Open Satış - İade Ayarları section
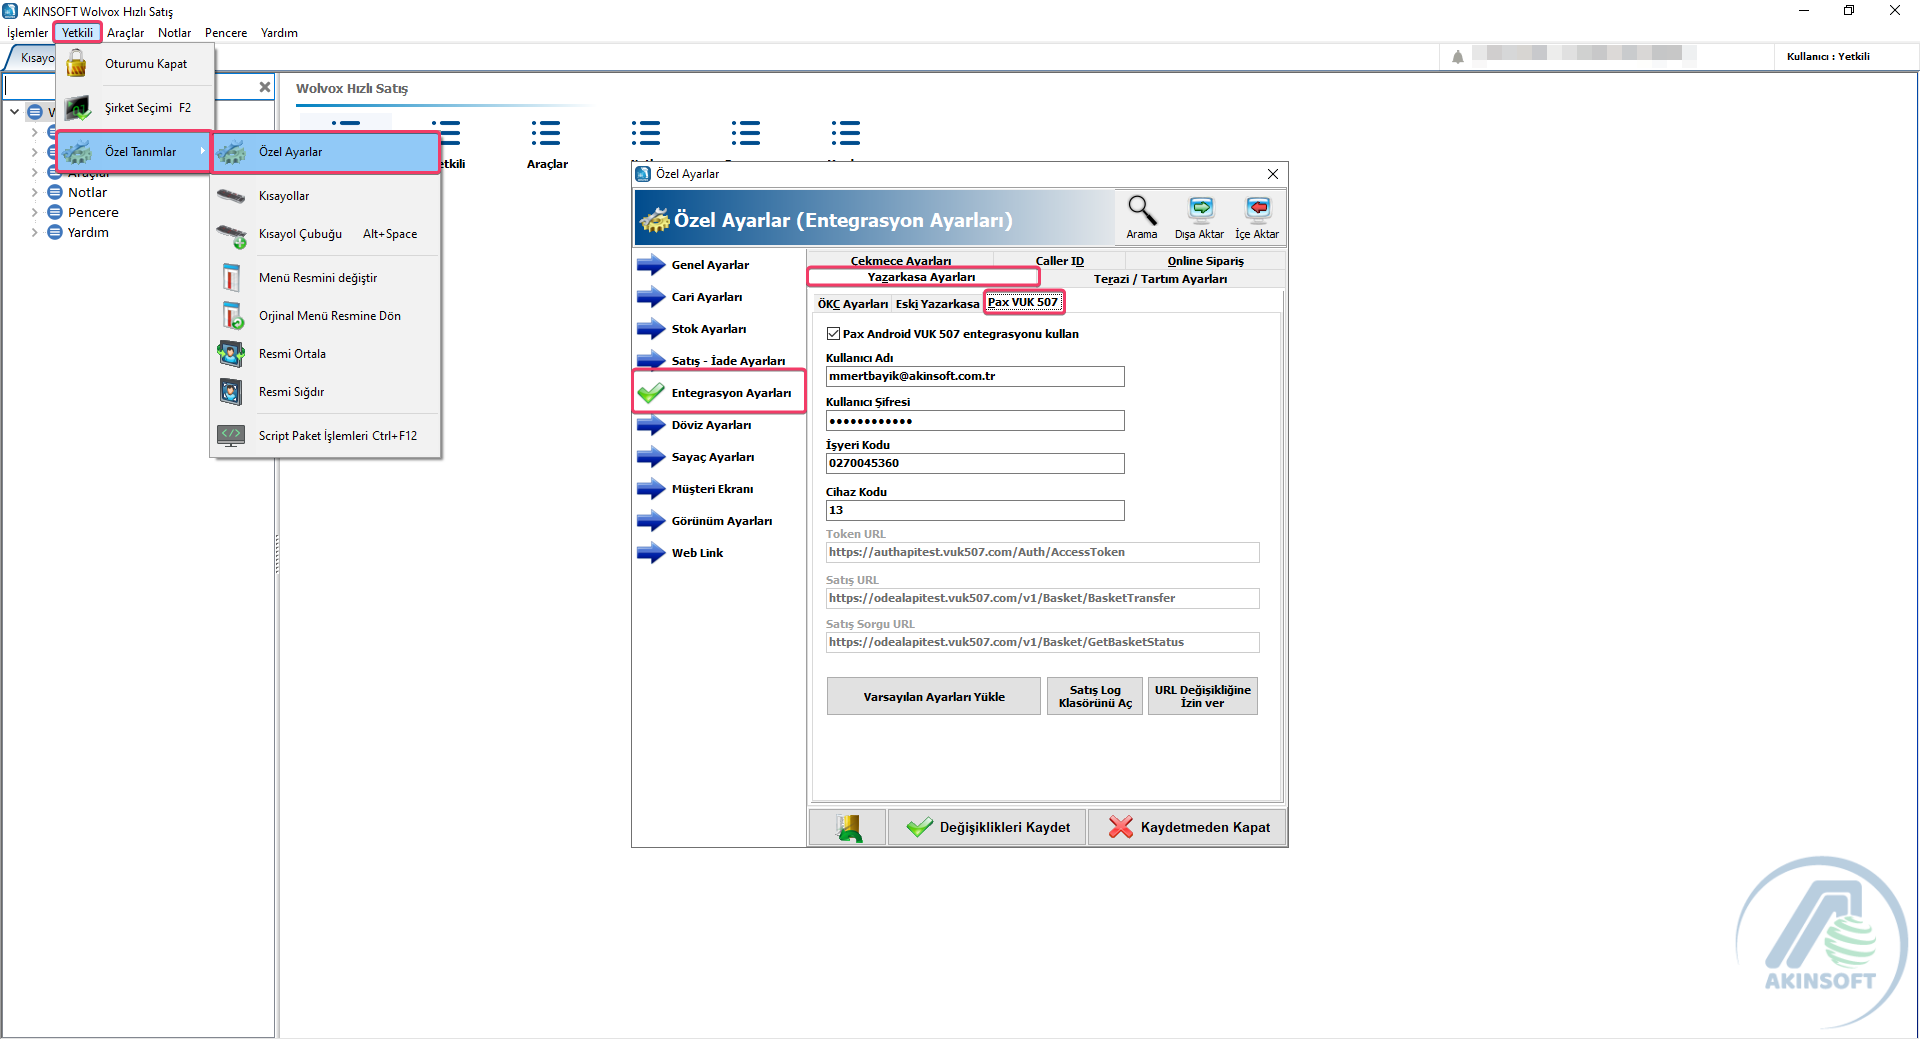The image size is (1920, 1040). [x=728, y=361]
